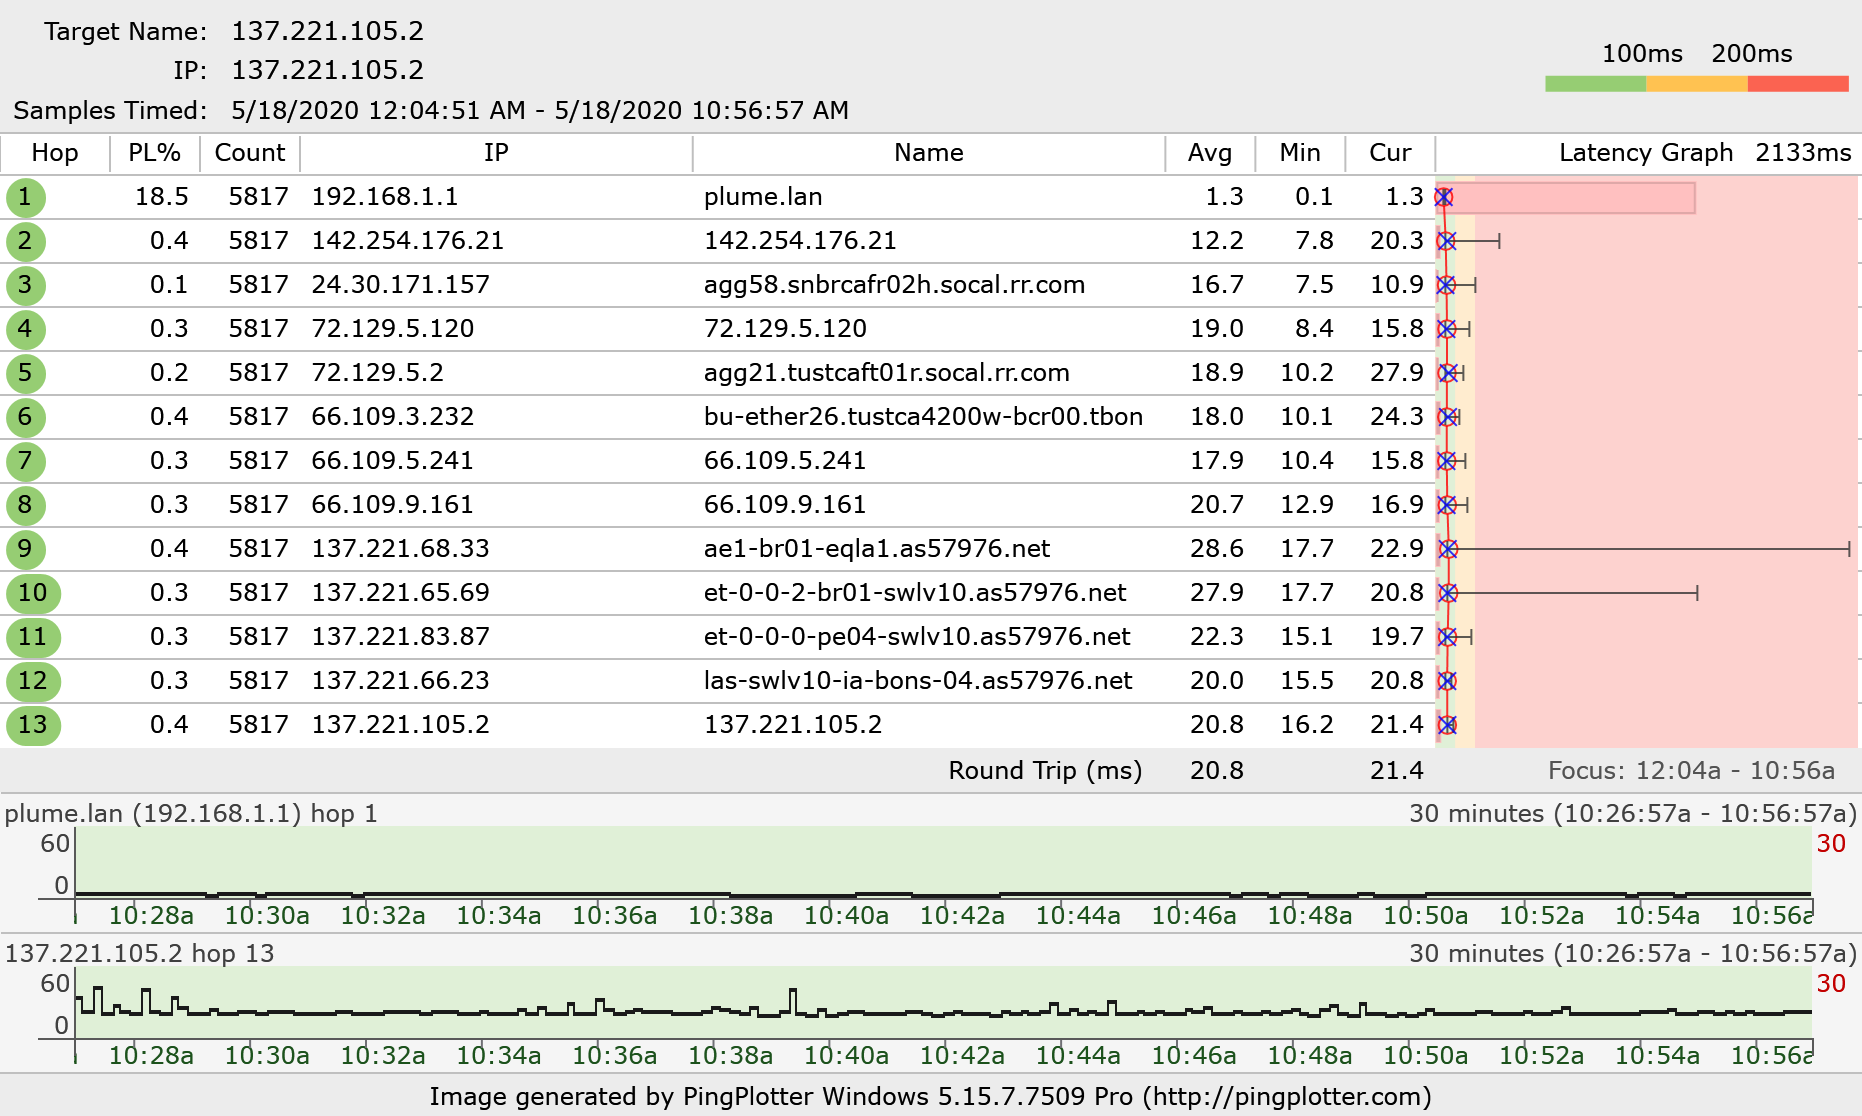Sort by the Avg column header
1862x1116 pixels.
coord(1210,153)
